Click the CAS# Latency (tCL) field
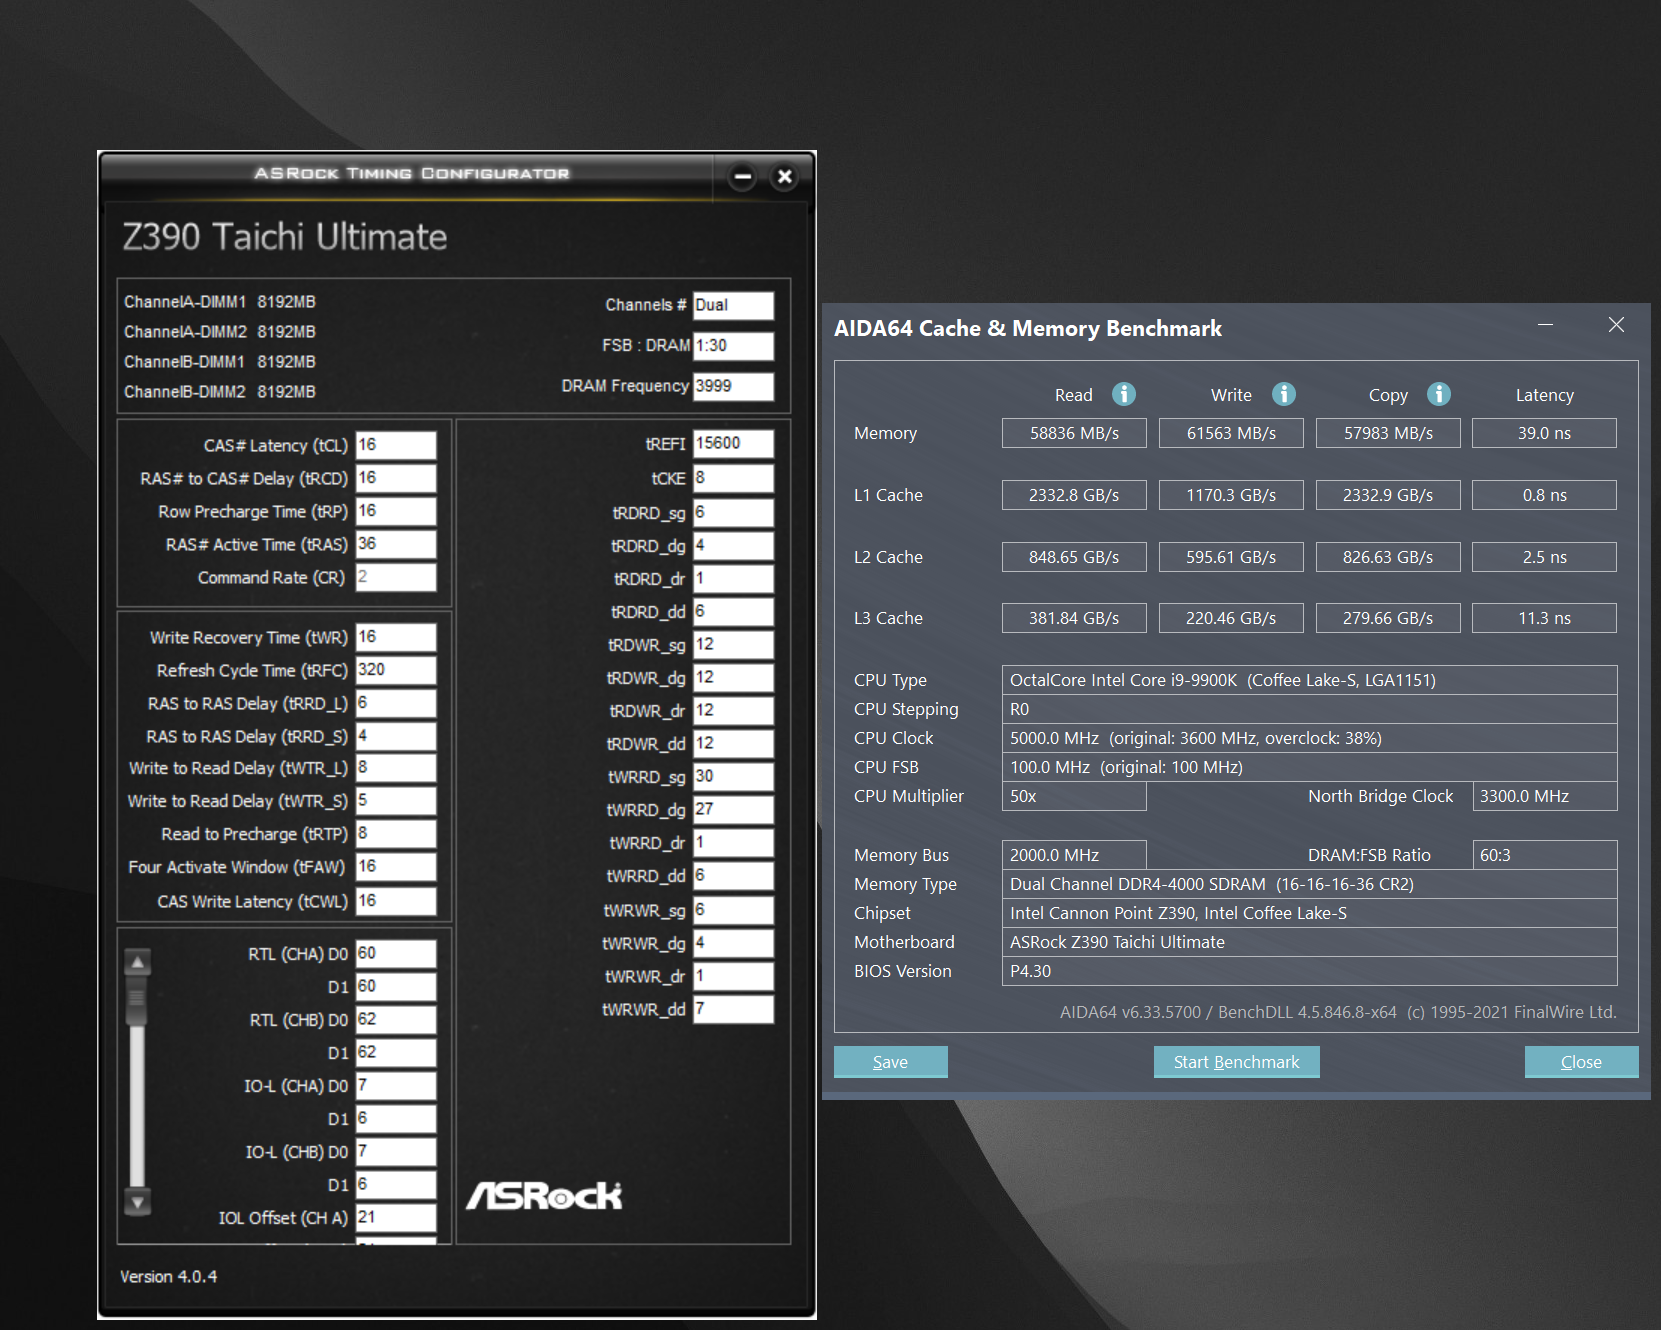1661x1330 pixels. (x=396, y=445)
